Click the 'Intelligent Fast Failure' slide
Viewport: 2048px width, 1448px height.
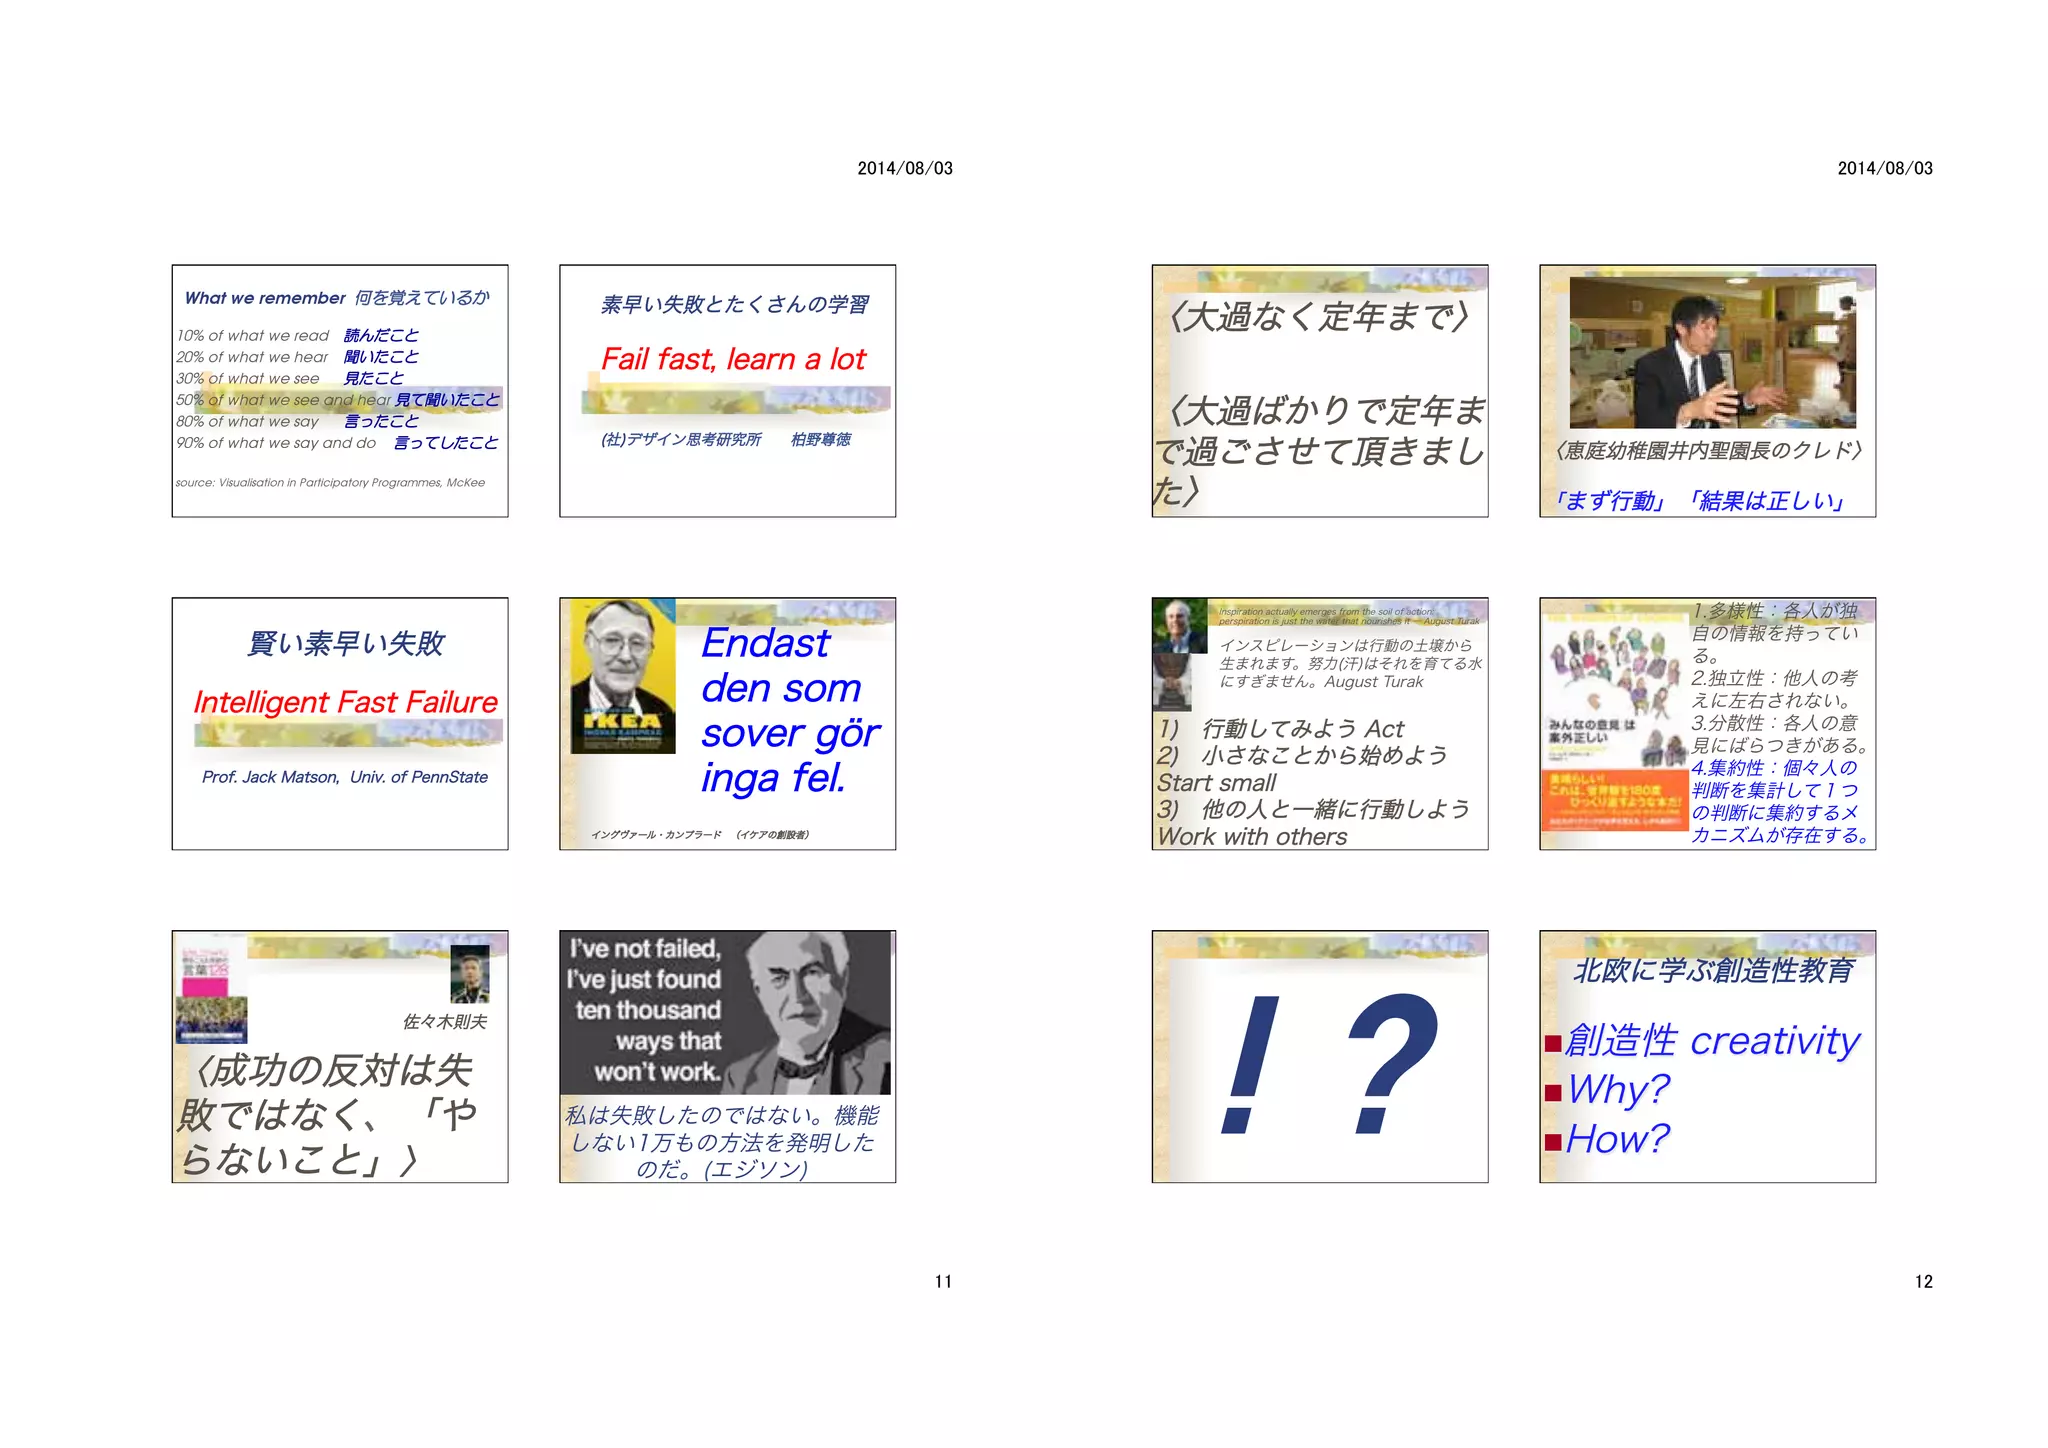point(339,723)
